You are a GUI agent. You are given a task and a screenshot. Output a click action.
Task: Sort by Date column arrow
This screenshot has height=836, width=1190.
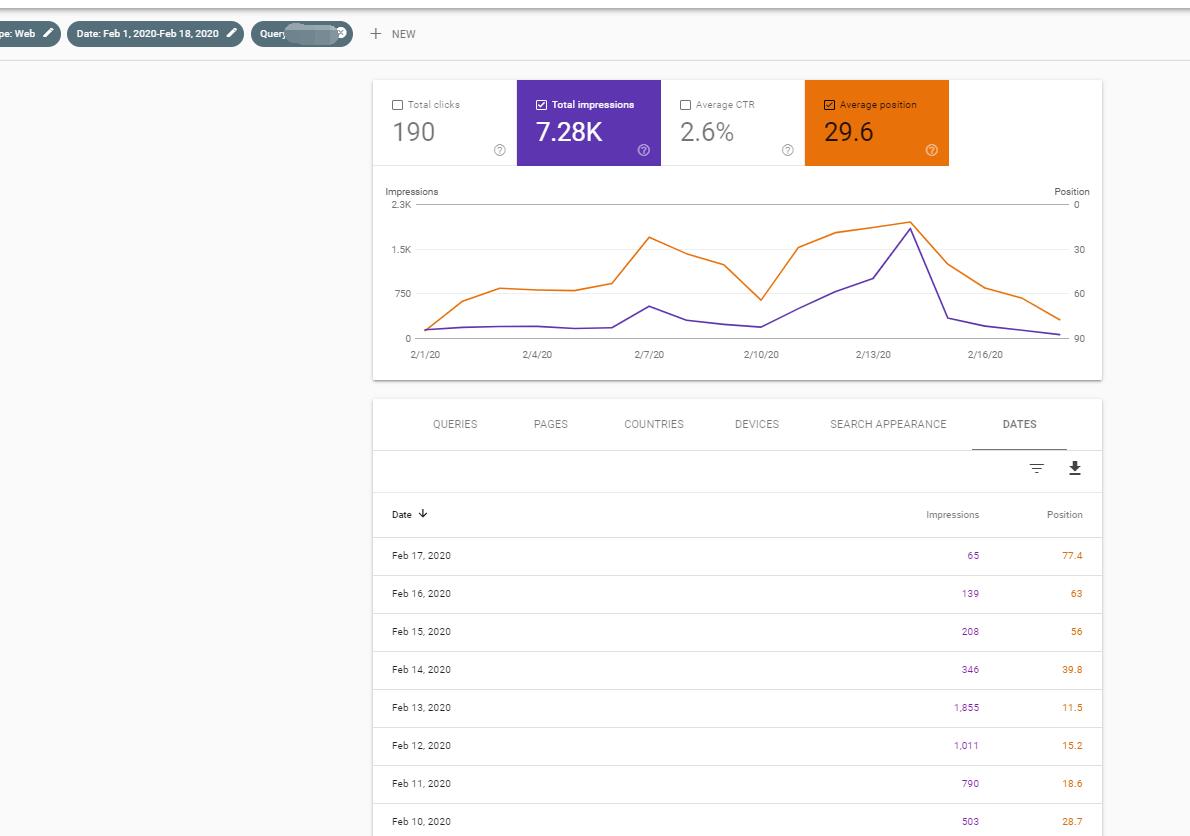click(x=423, y=514)
